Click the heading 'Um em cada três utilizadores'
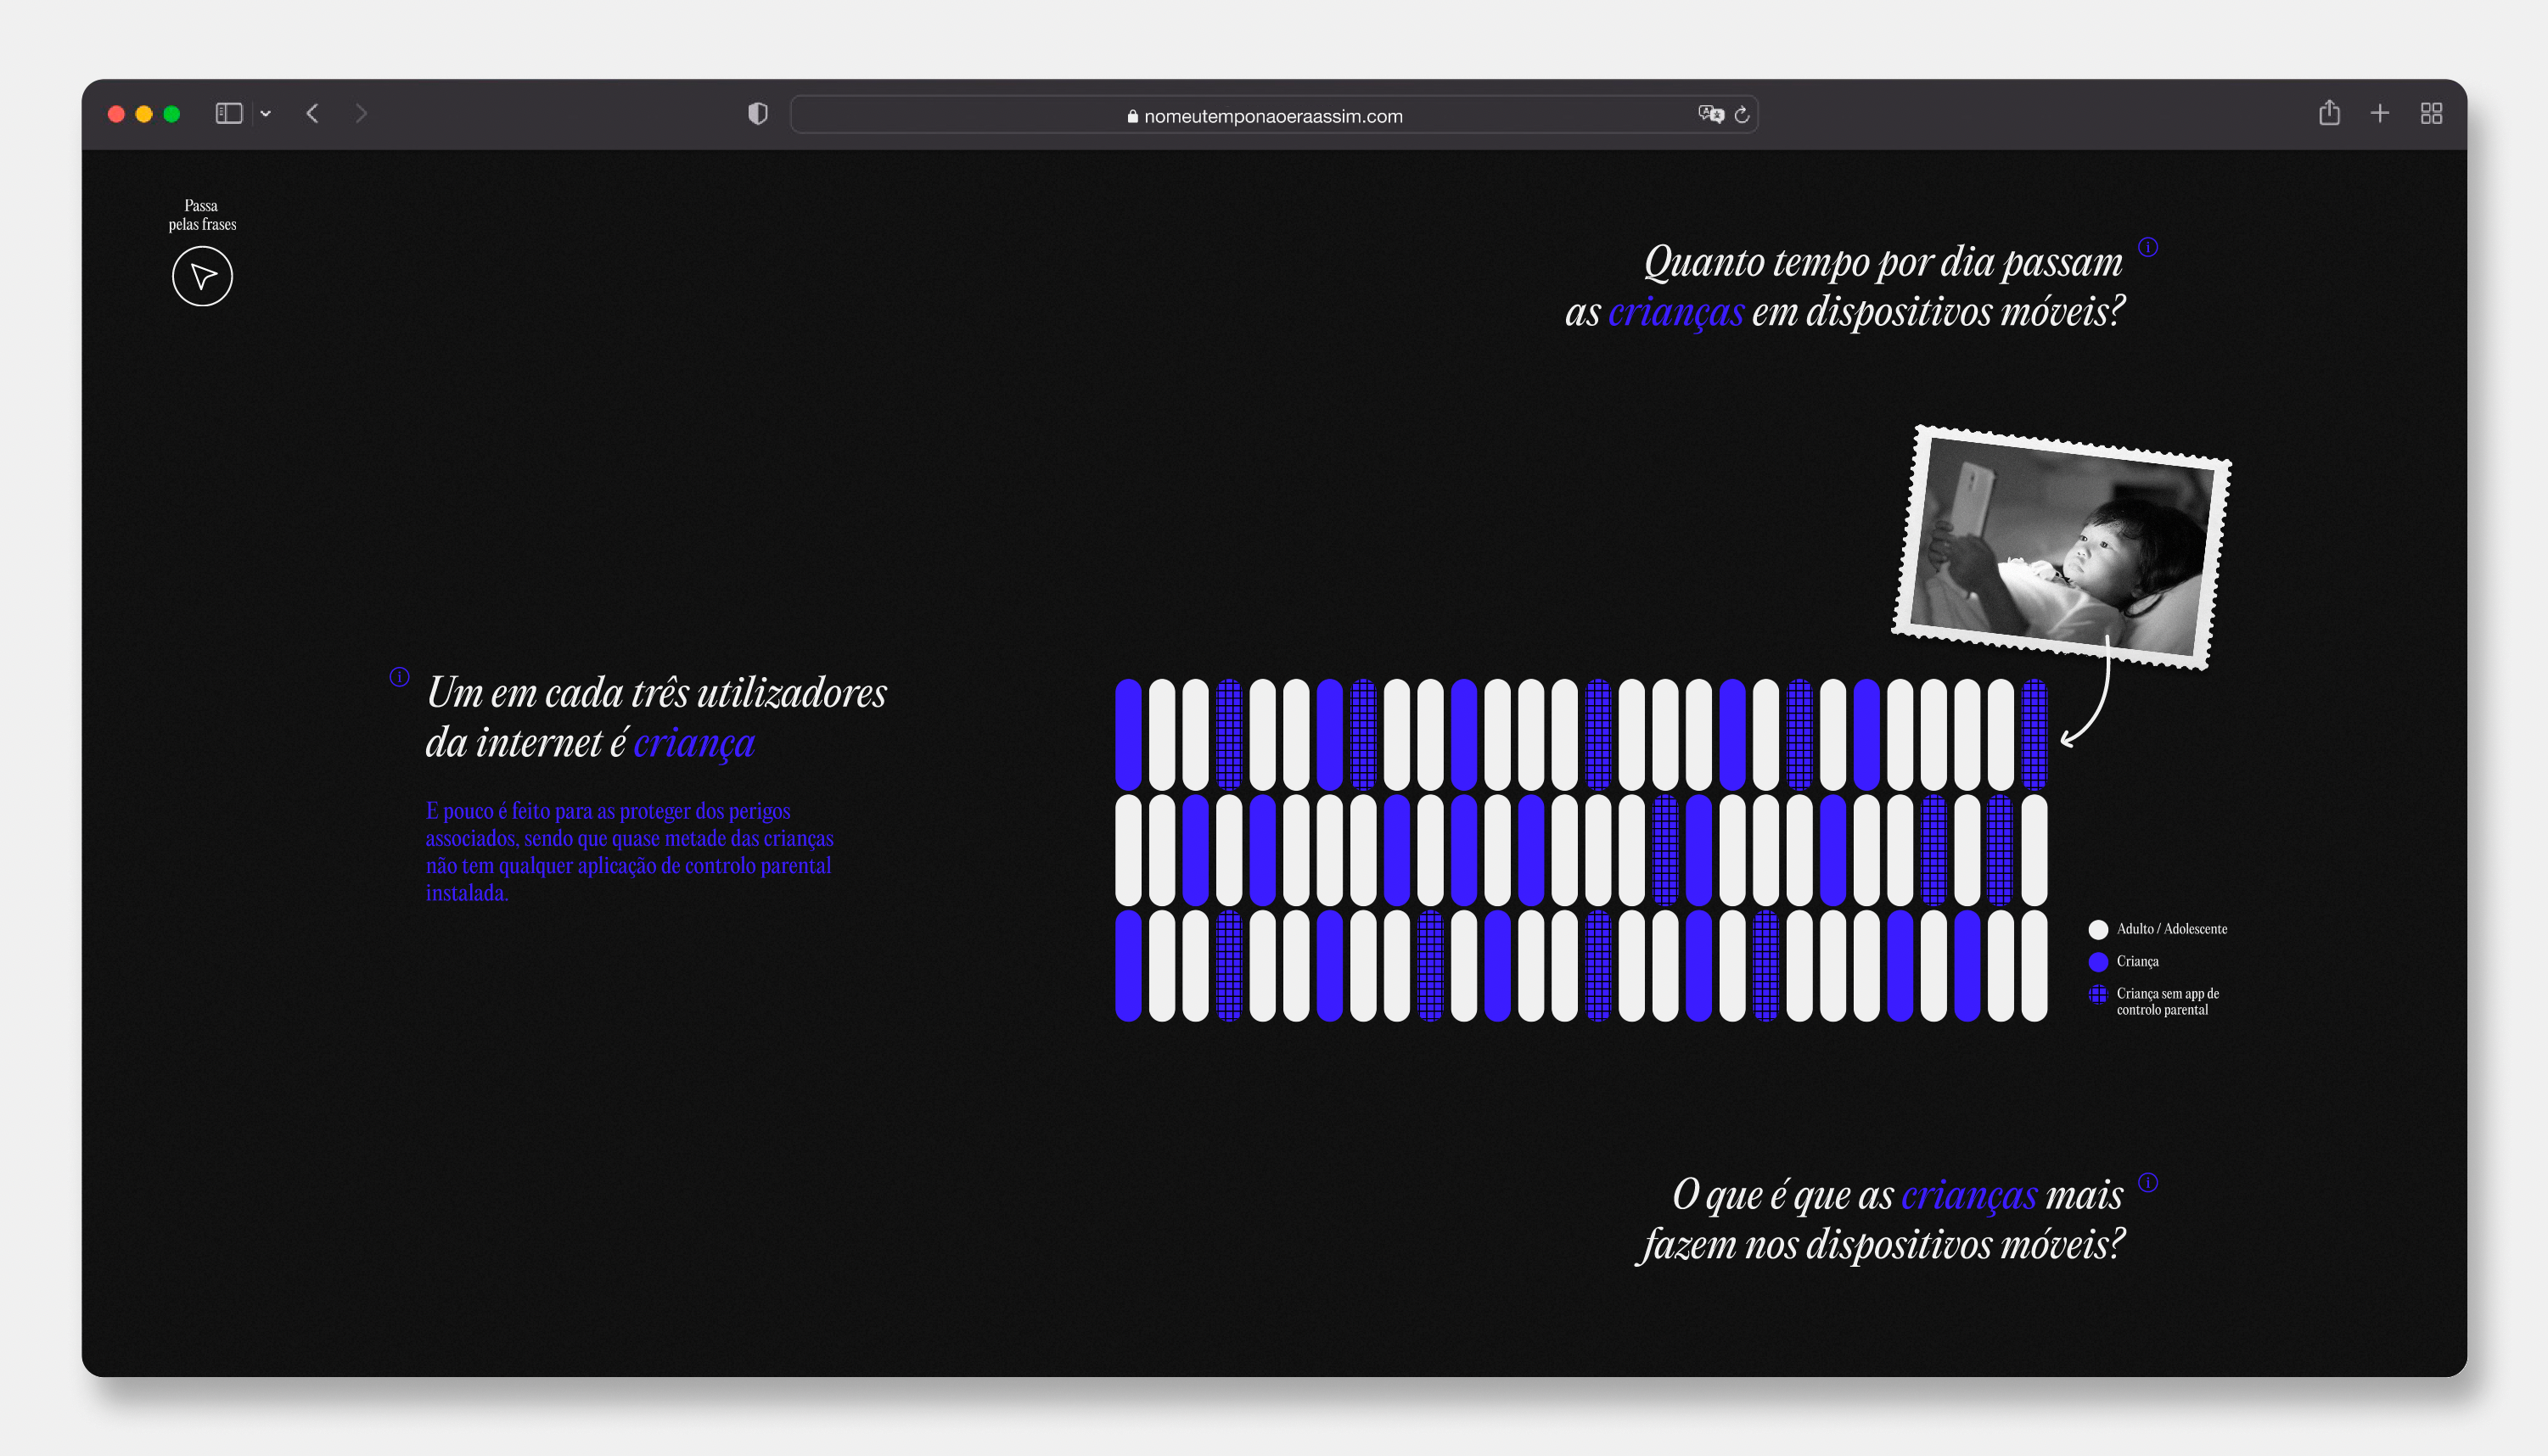Screen dimensions: 2548x1456 (657, 693)
